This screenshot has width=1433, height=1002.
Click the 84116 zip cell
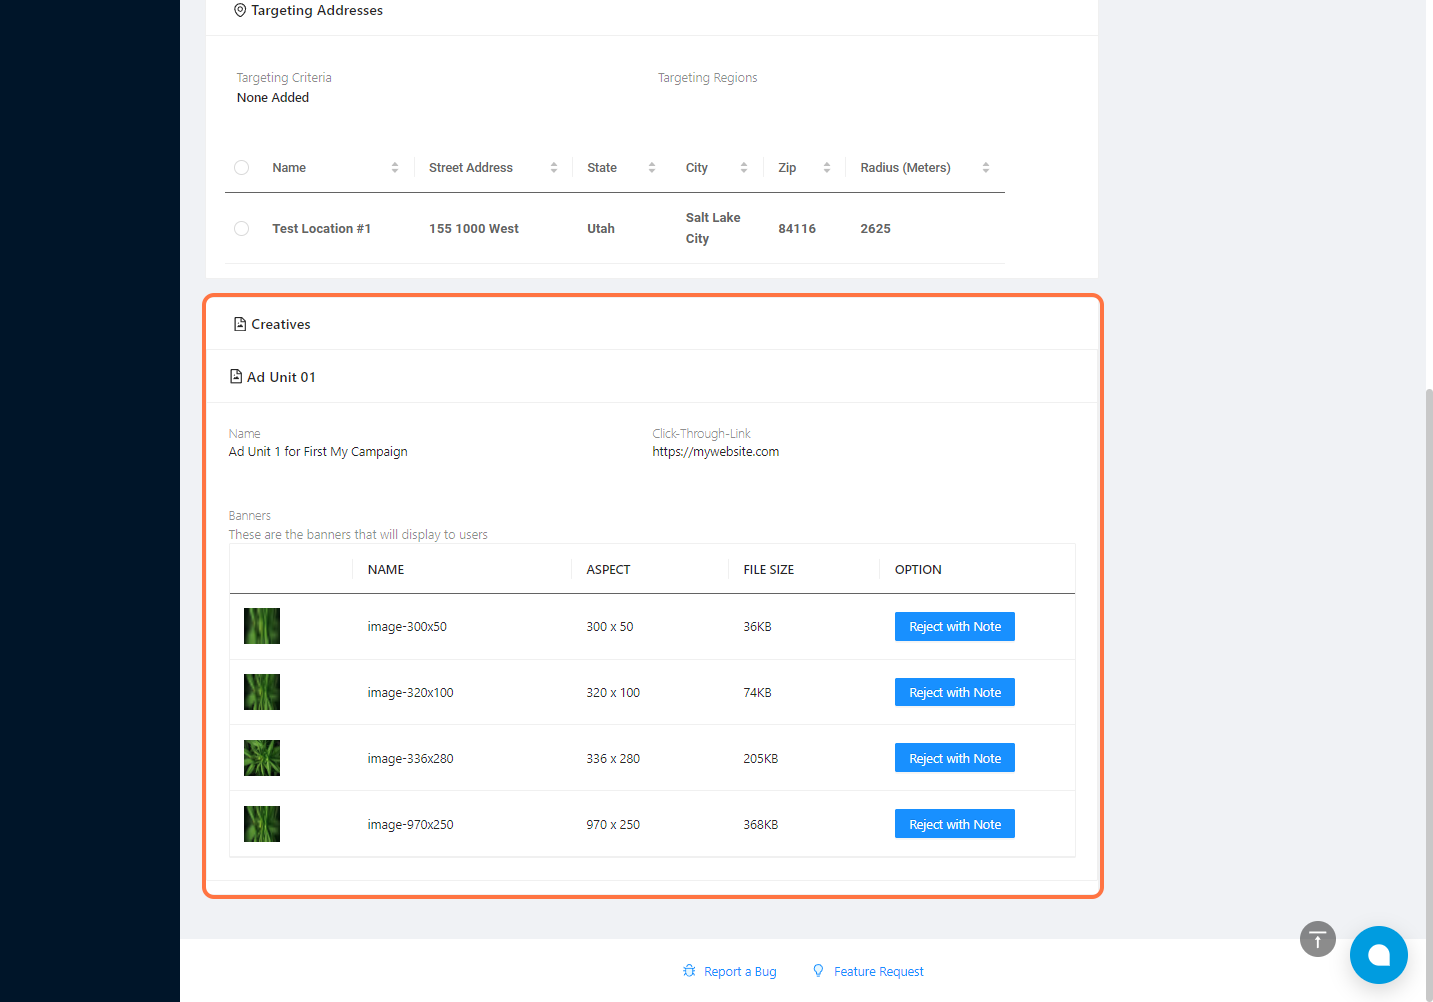point(797,229)
